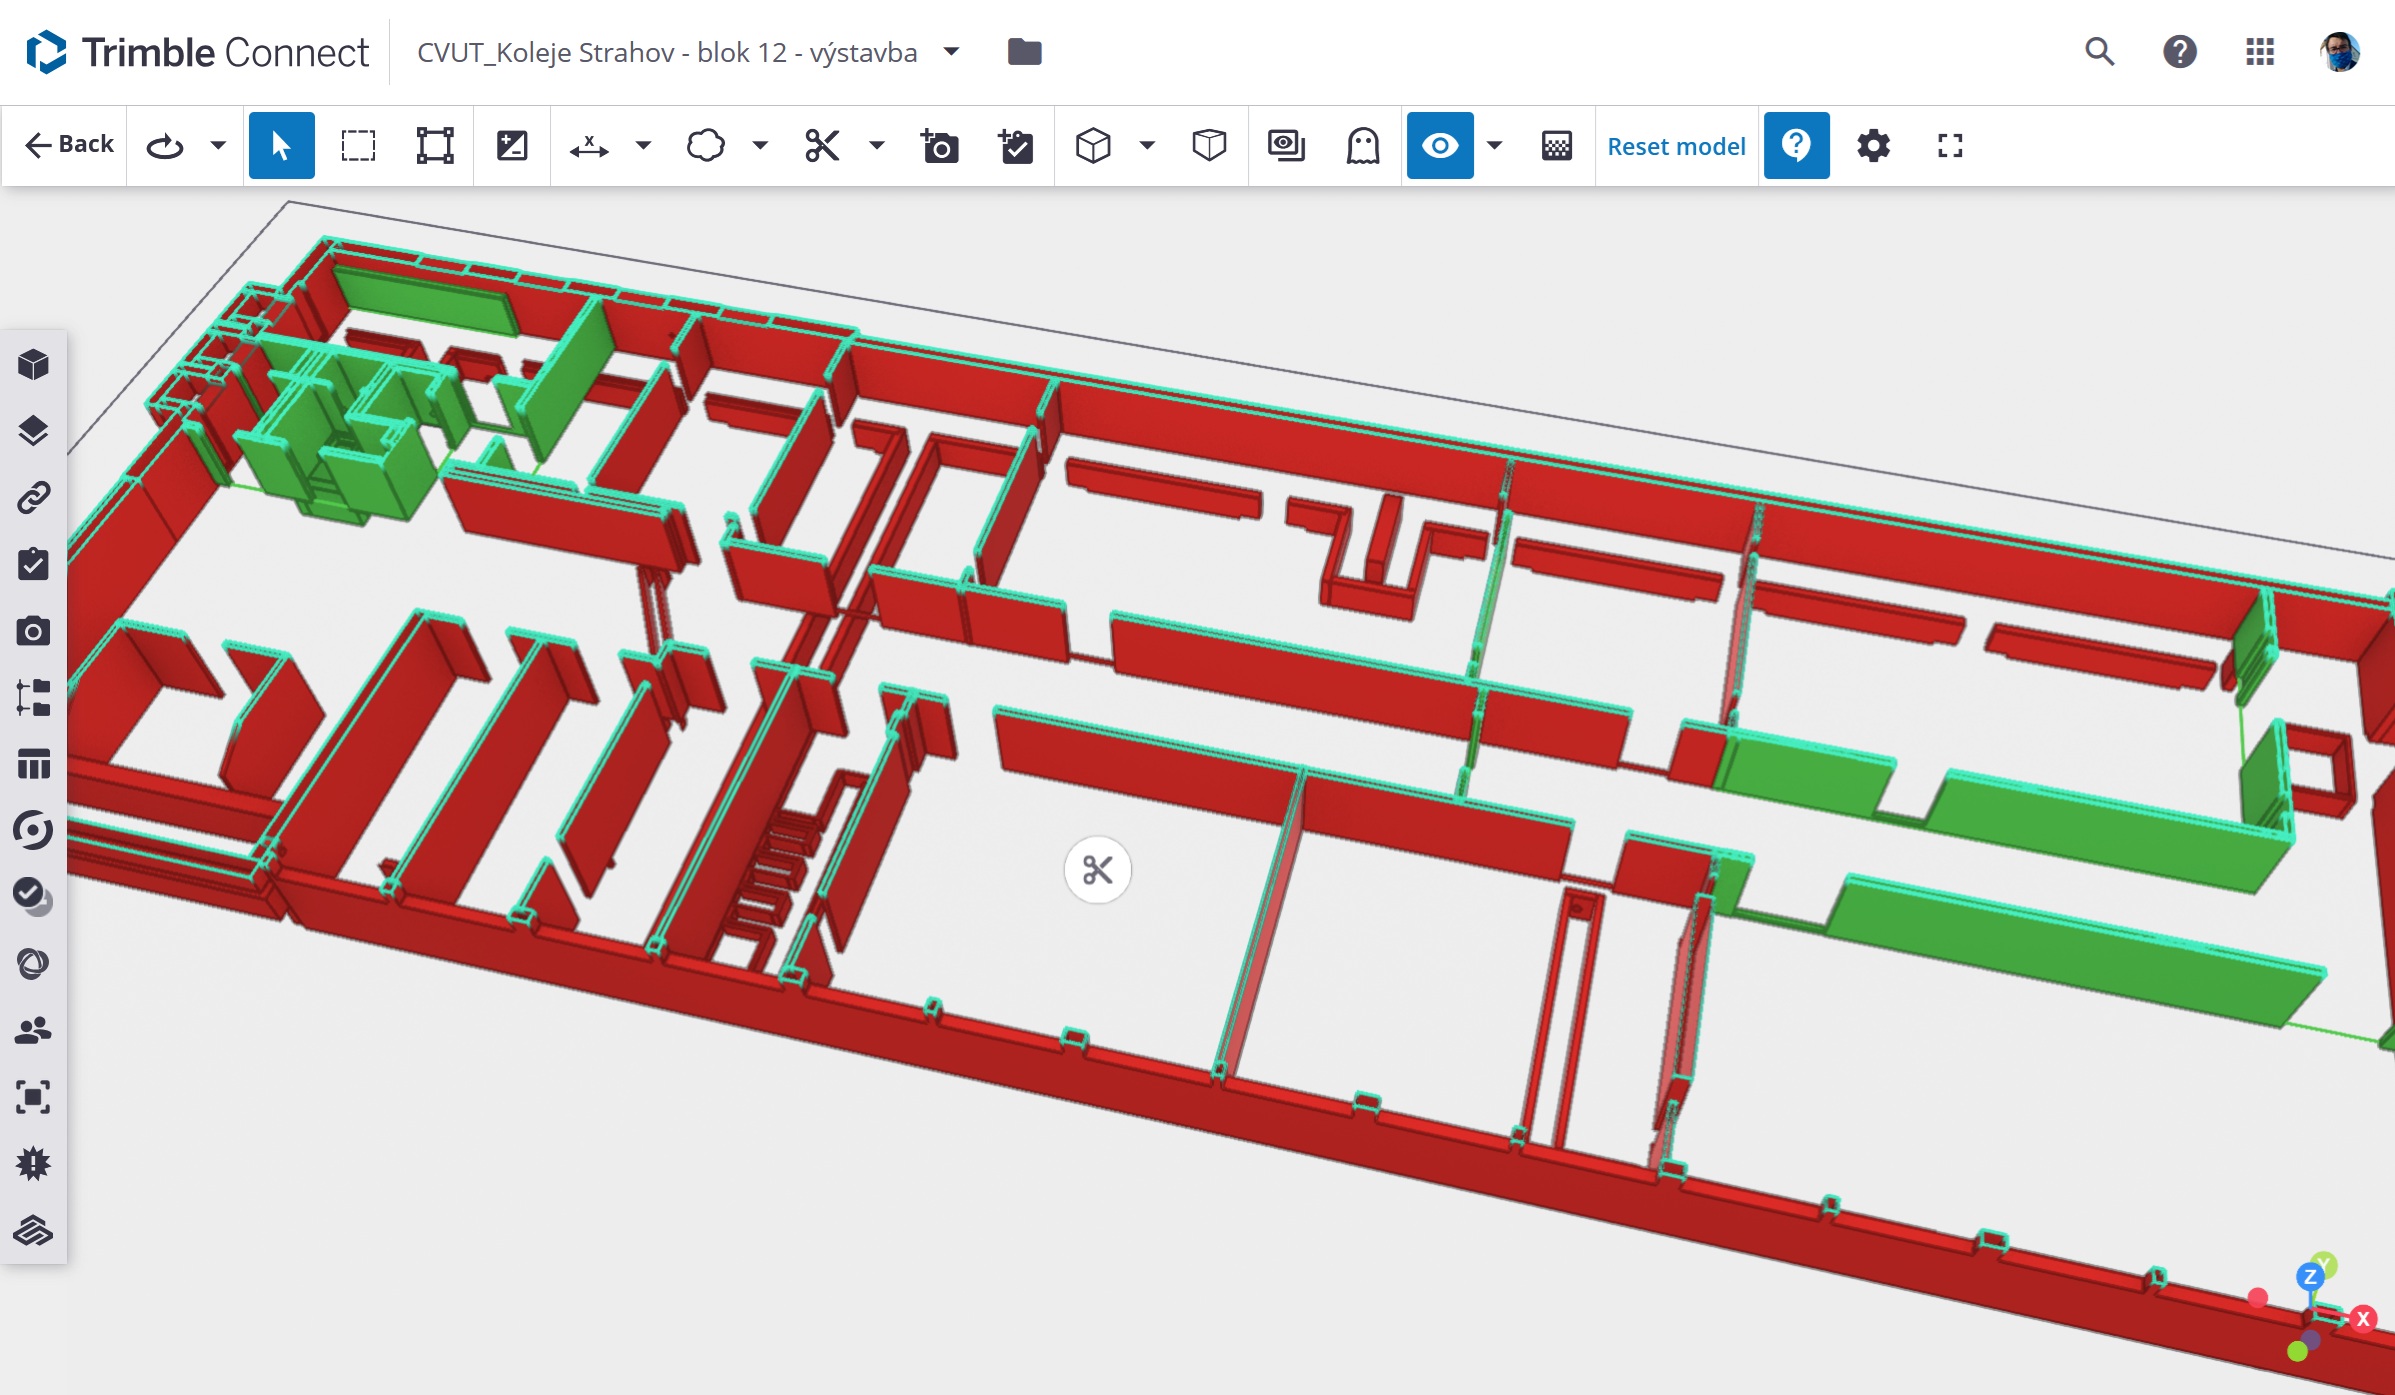The image size is (2395, 1395).
Task: Click the Markup cloud tool
Action: (705, 147)
